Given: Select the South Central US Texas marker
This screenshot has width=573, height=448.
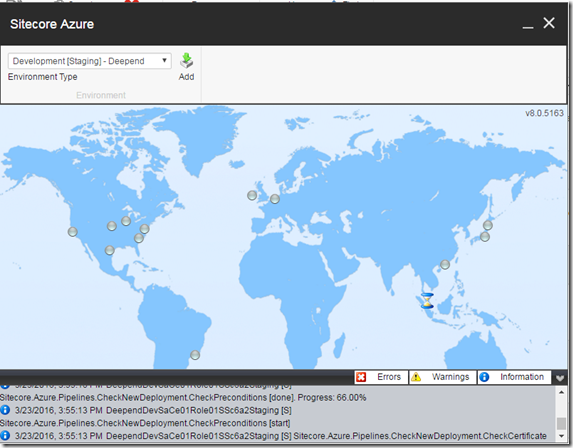Looking at the screenshot, I should [x=109, y=250].
